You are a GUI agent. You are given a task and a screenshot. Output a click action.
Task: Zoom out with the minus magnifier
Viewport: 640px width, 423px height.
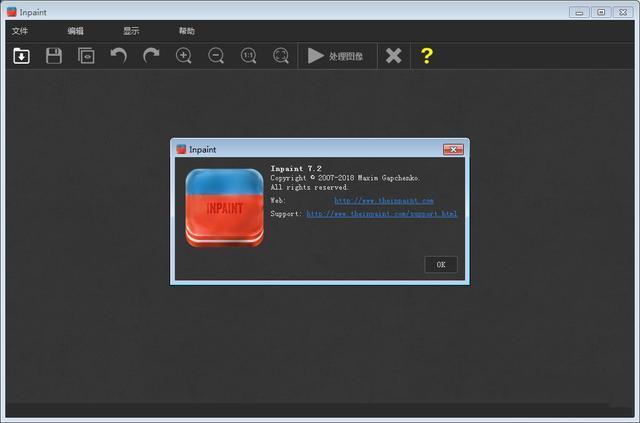(216, 56)
